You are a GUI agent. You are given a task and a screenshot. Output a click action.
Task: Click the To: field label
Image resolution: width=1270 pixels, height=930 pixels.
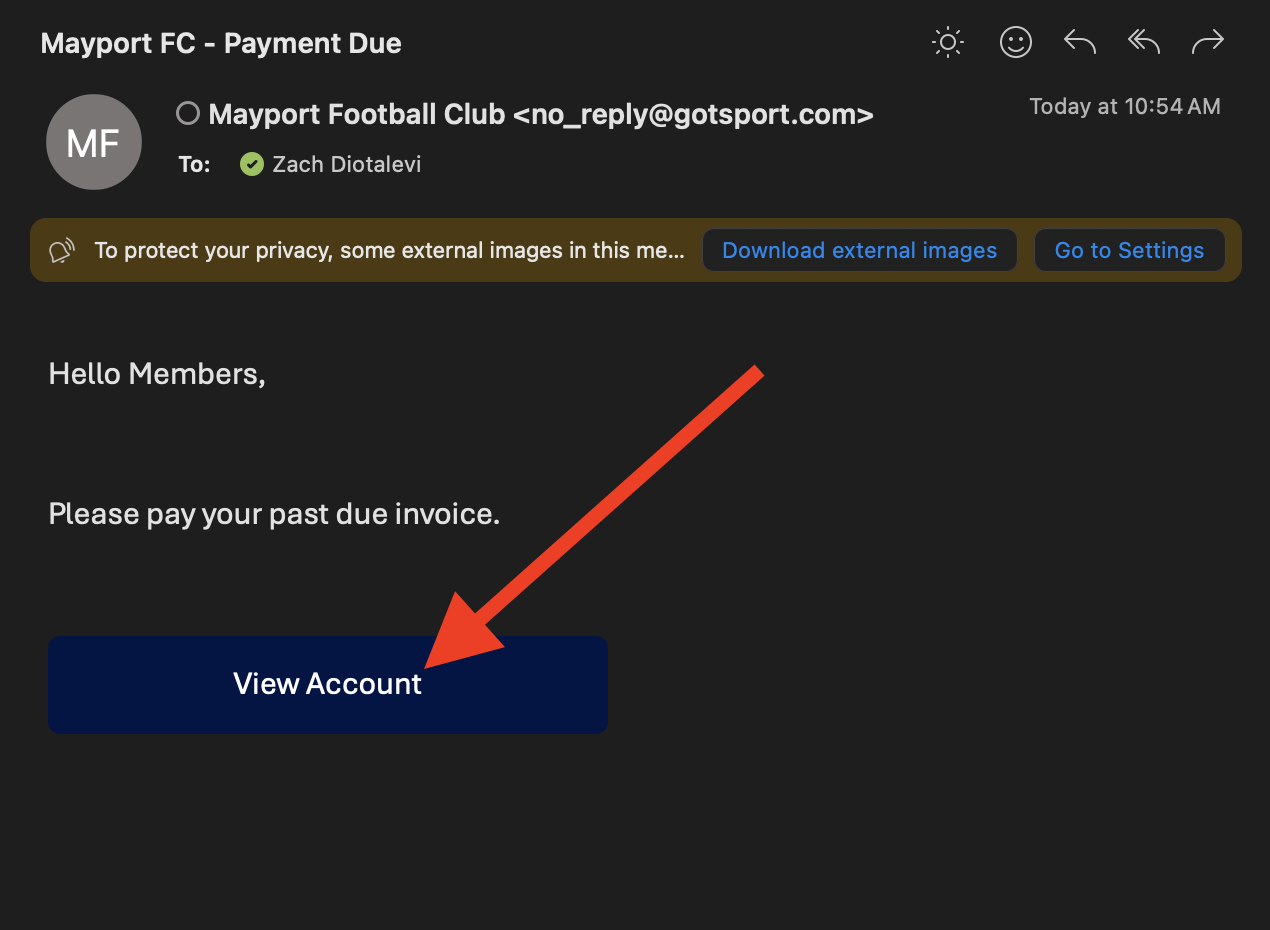[x=194, y=165]
